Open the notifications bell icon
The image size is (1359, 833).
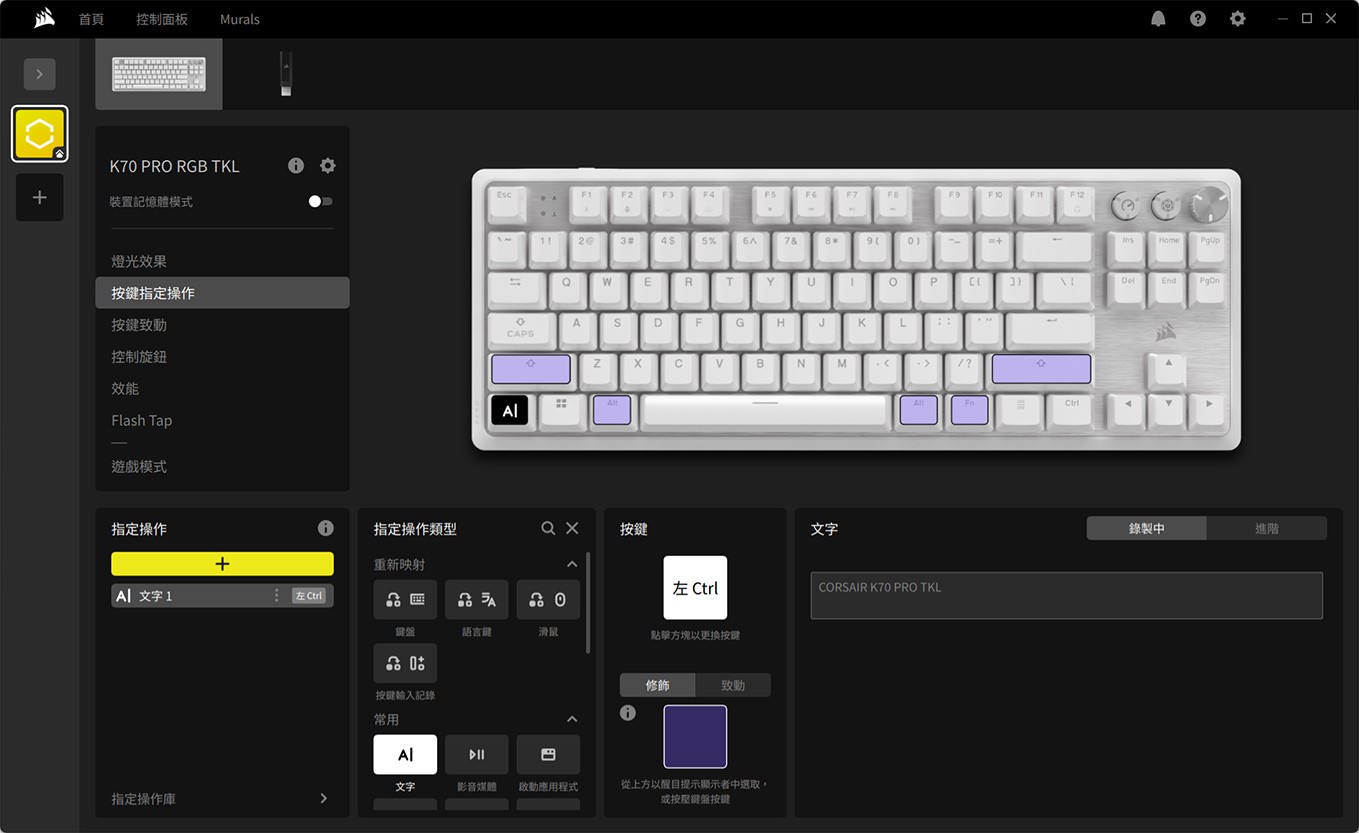(1158, 19)
